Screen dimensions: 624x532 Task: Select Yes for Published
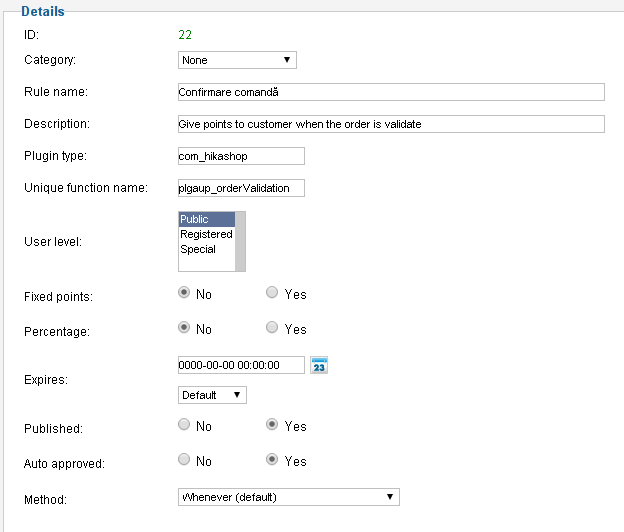(273, 425)
